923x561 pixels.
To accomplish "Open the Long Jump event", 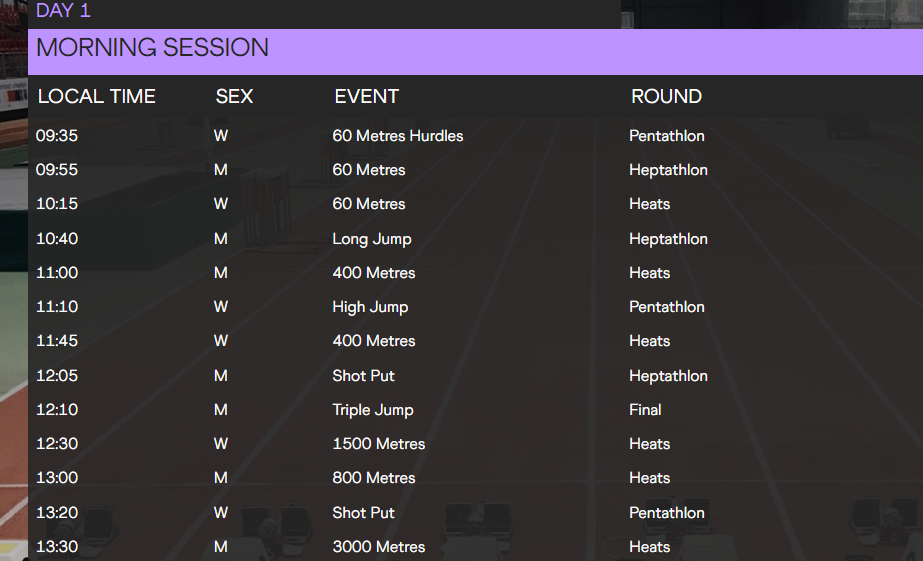I will coord(372,239).
